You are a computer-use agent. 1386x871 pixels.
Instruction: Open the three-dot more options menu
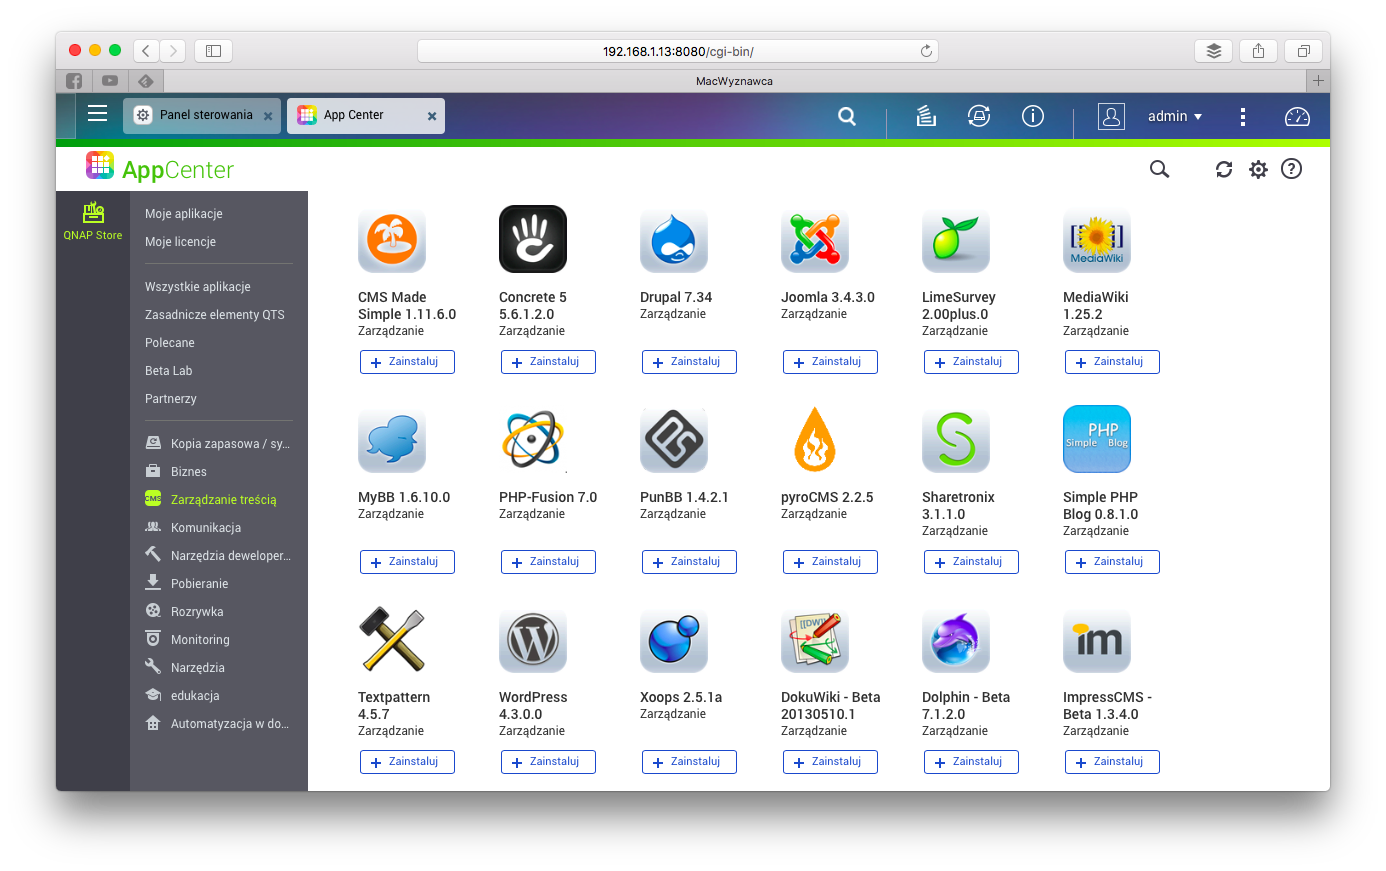point(1243,116)
